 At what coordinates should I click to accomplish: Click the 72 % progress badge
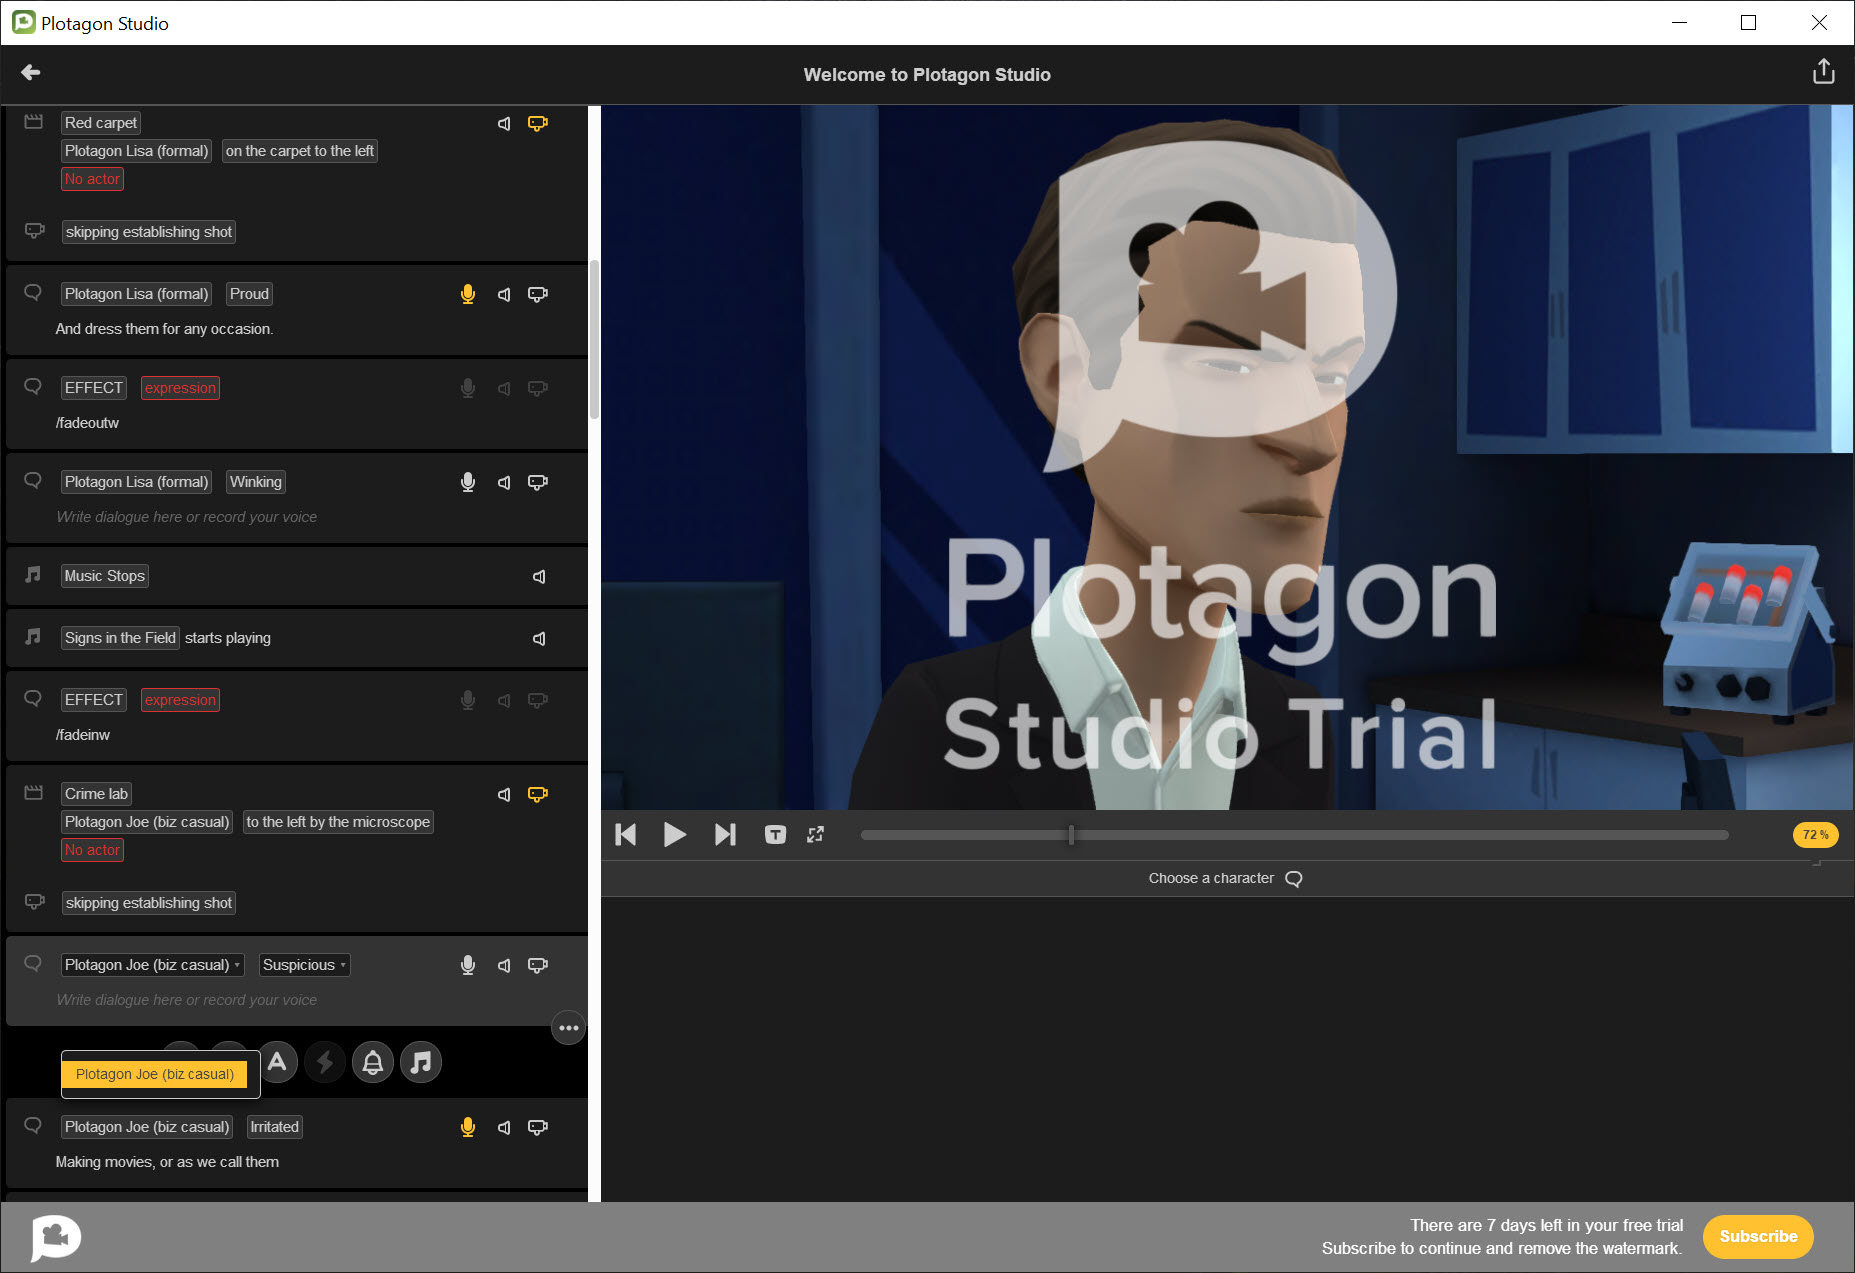click(x=1815, y=834)
